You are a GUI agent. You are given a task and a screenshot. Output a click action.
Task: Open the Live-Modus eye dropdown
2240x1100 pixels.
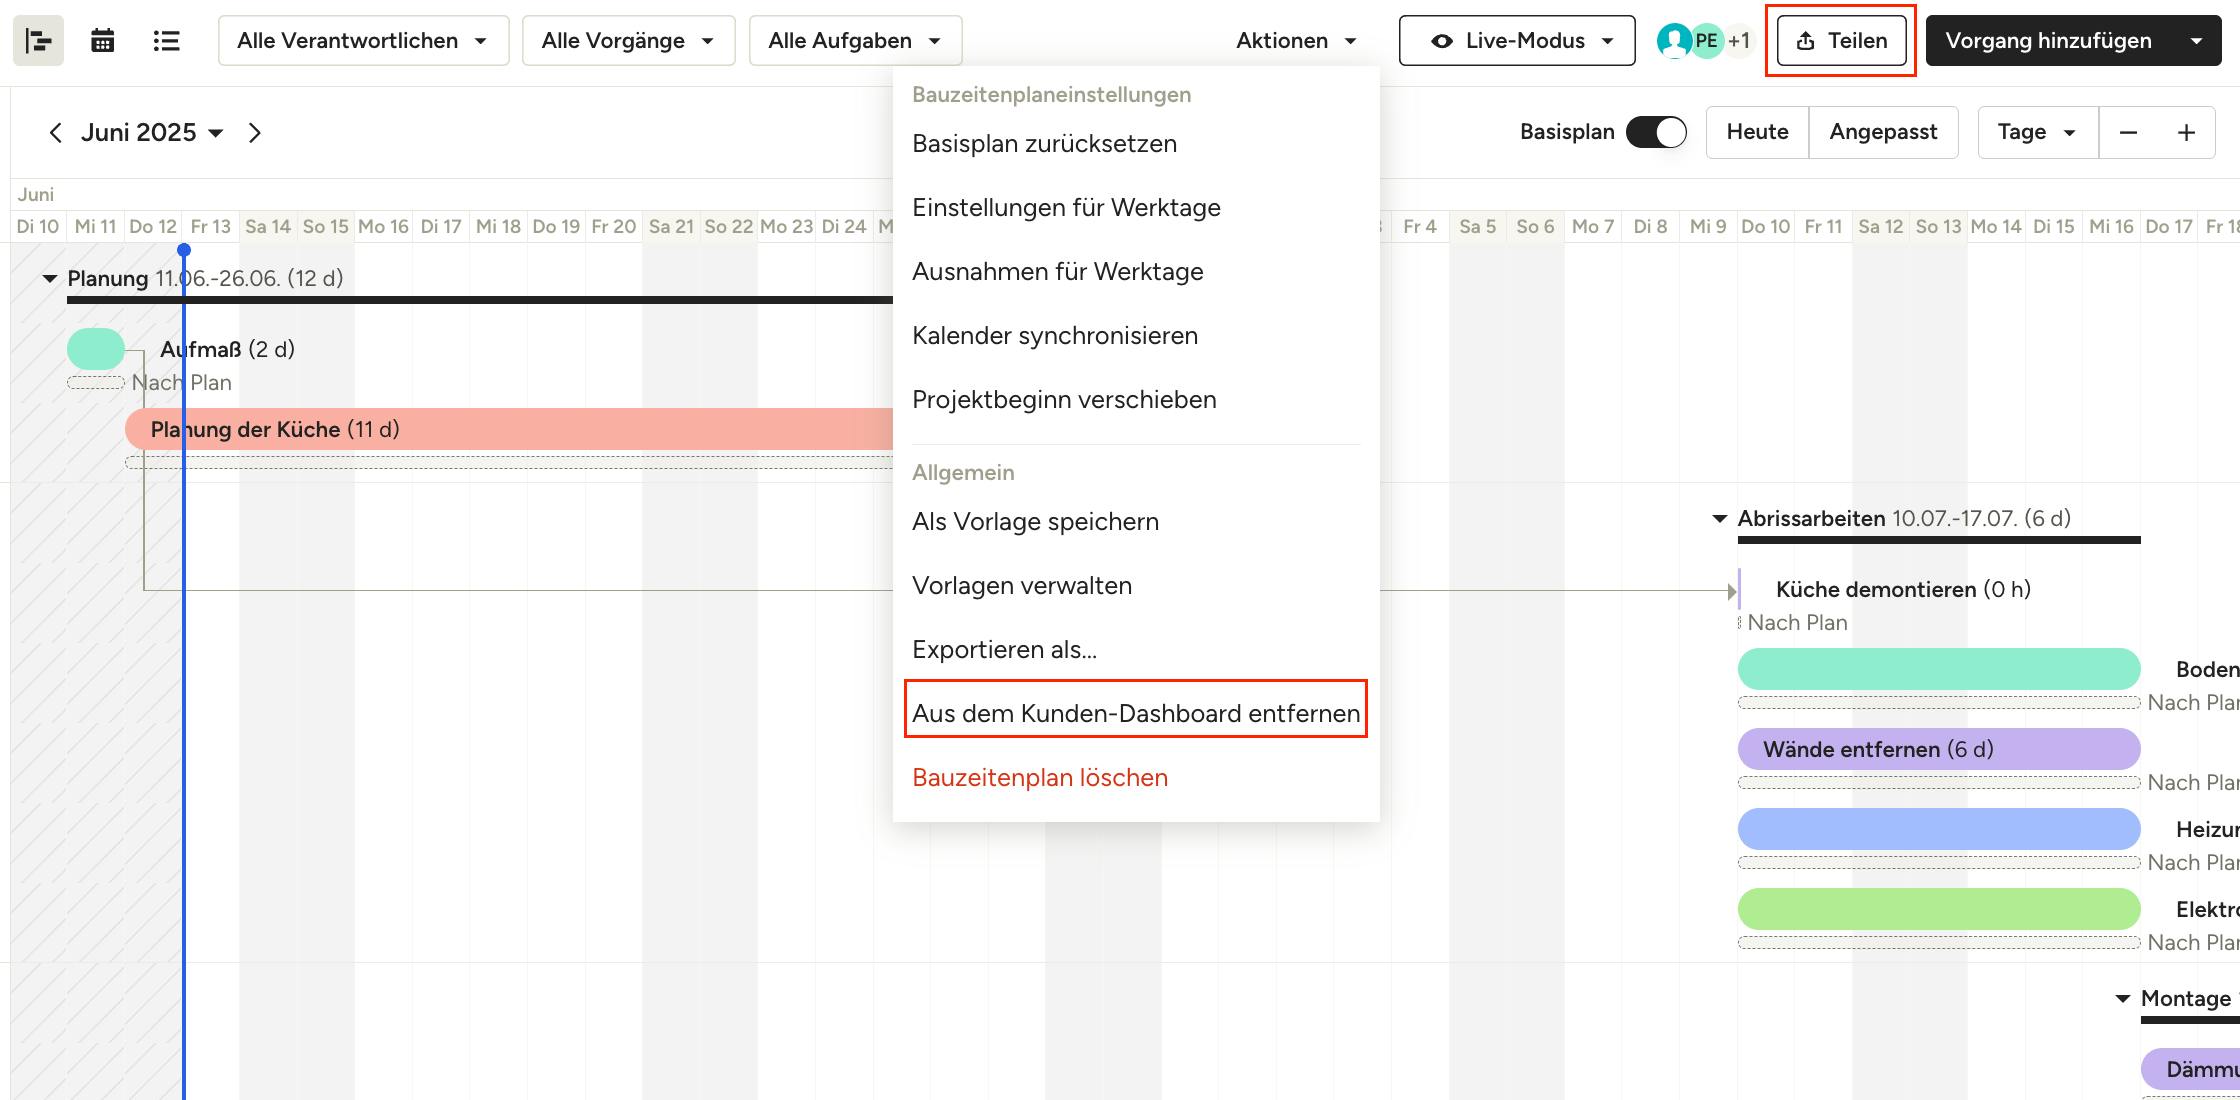point(1517,41)
